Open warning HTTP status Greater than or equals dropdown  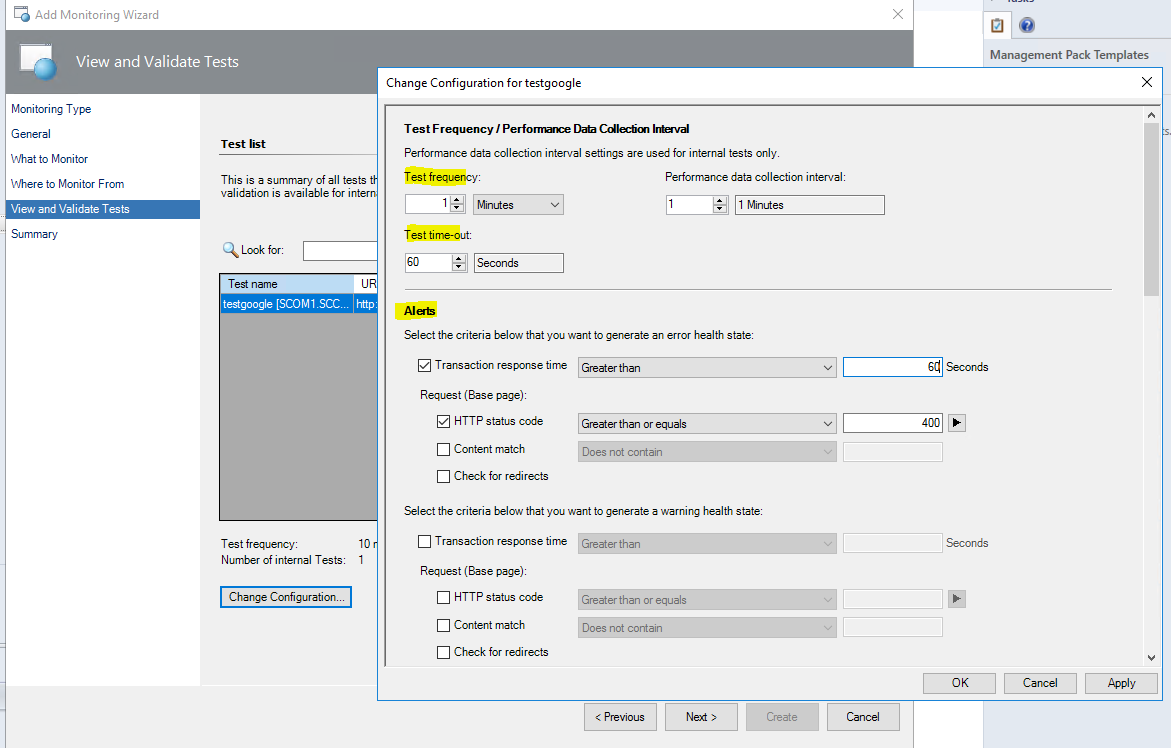pos(707,599)
